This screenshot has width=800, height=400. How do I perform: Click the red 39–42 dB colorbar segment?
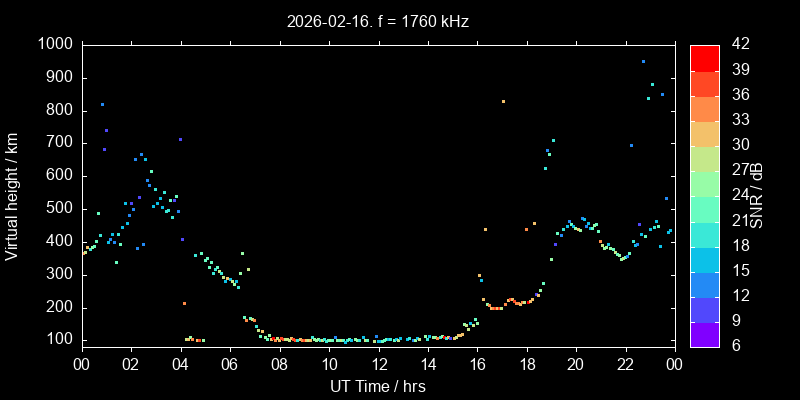click(704, 58)
